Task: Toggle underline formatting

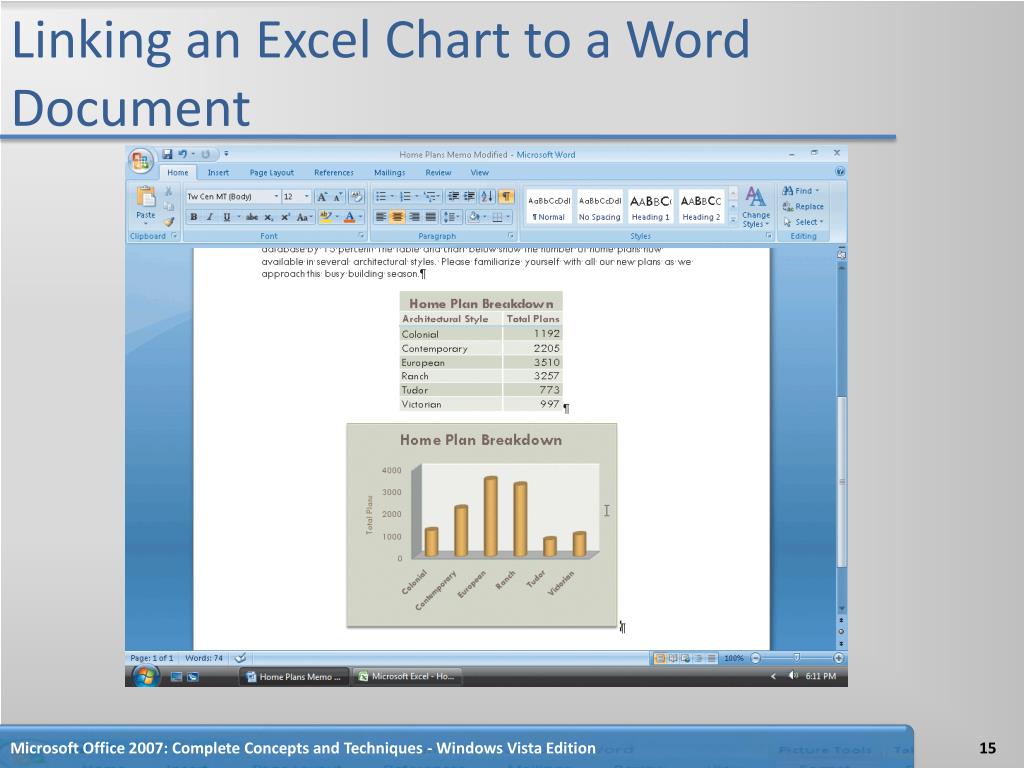Action: point(227,217)
